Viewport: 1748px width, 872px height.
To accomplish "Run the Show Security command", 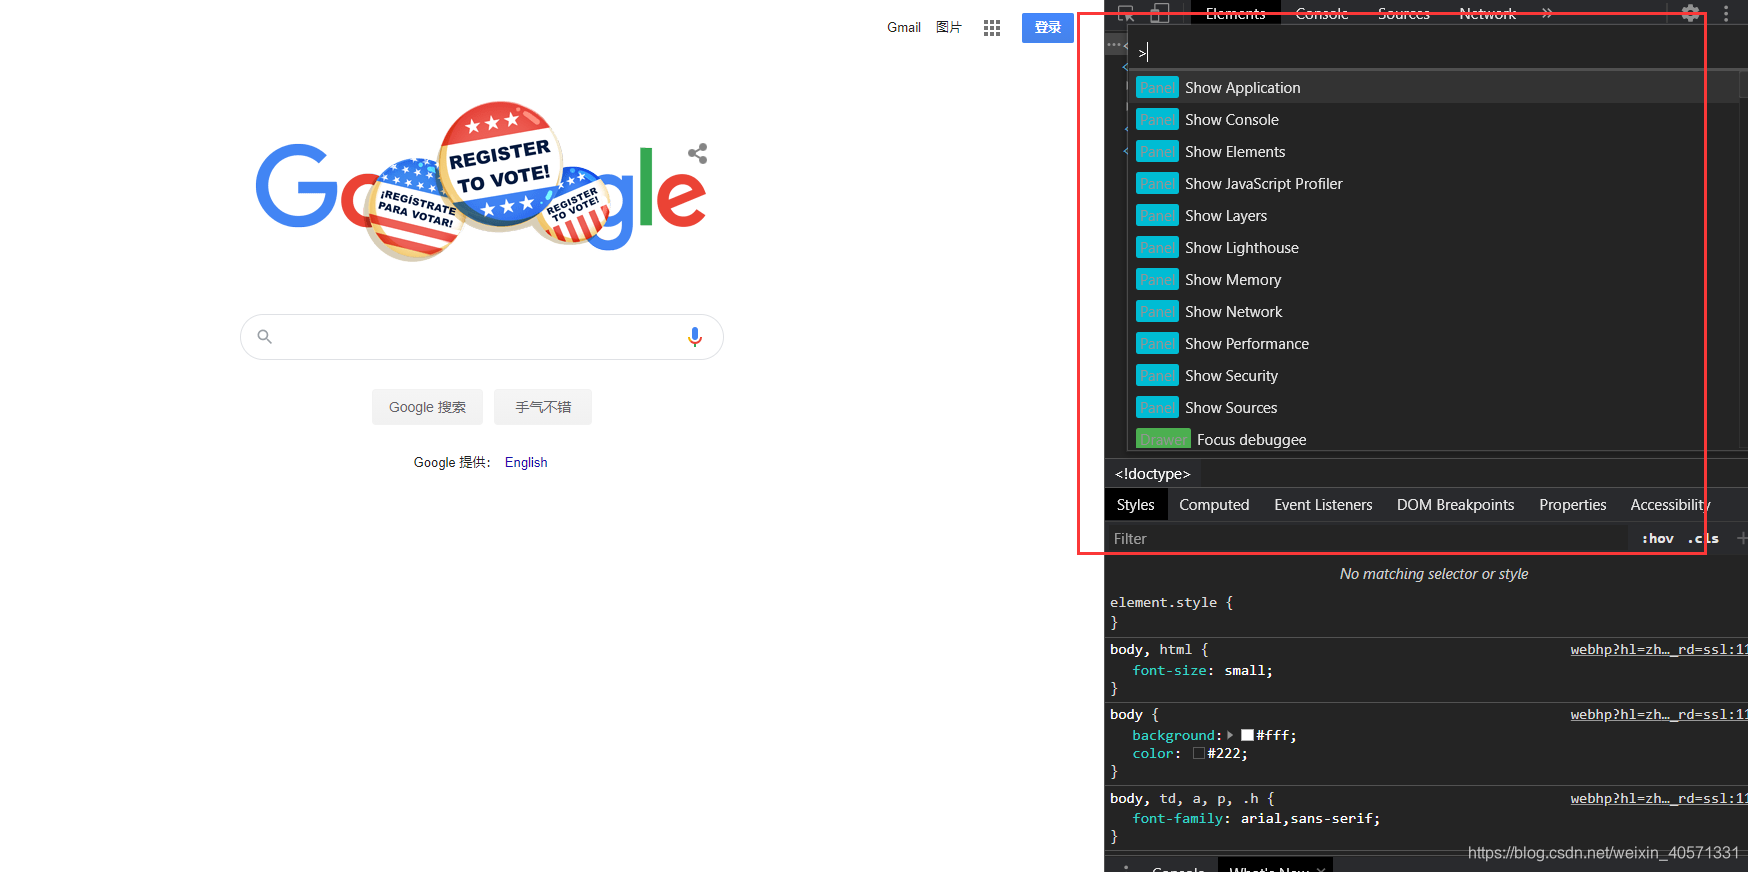I will (x=1432, y=376).
